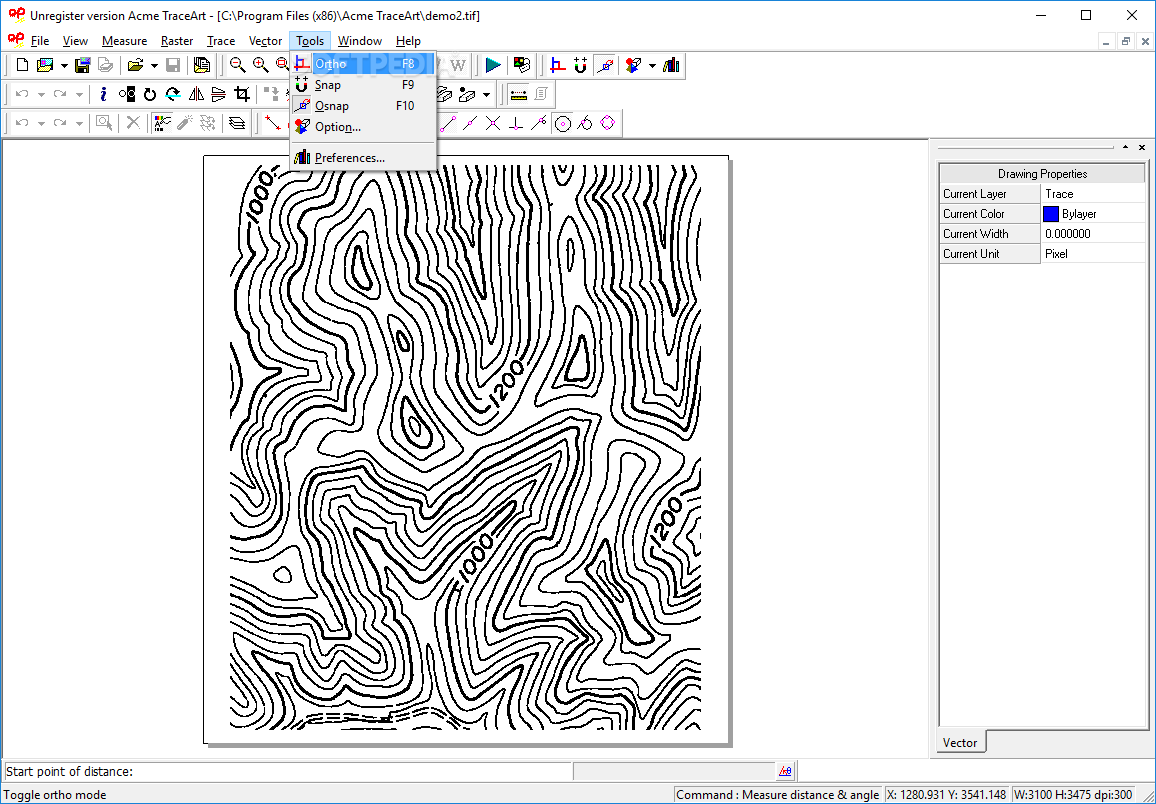Toggle Center object snap circle mode
Viewport: 1156px width, 804px height.
[563, 123]
